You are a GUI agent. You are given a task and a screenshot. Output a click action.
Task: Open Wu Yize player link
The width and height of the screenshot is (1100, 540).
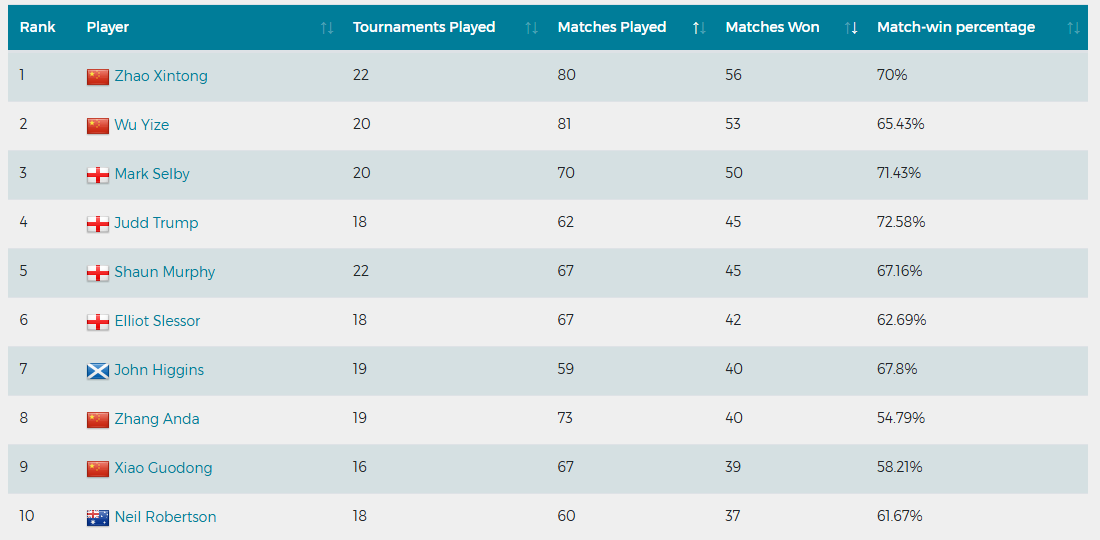click(142, 125)
